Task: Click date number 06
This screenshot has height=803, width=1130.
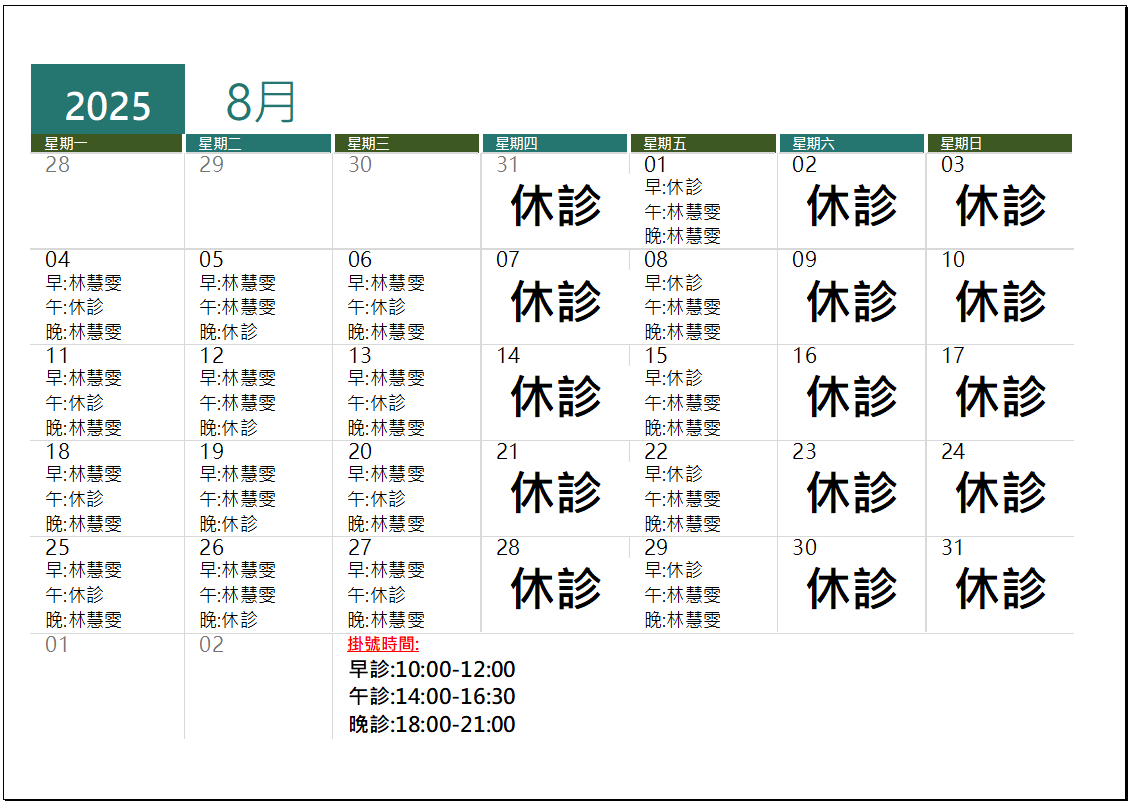Action: pos(360,259)
